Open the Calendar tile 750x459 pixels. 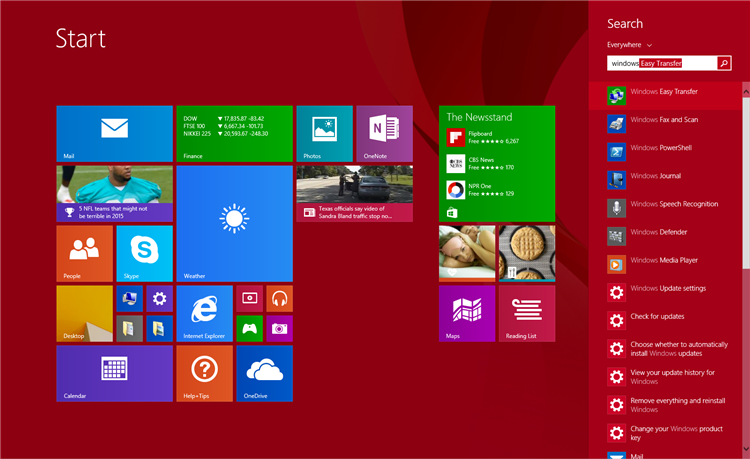[114, 373]
